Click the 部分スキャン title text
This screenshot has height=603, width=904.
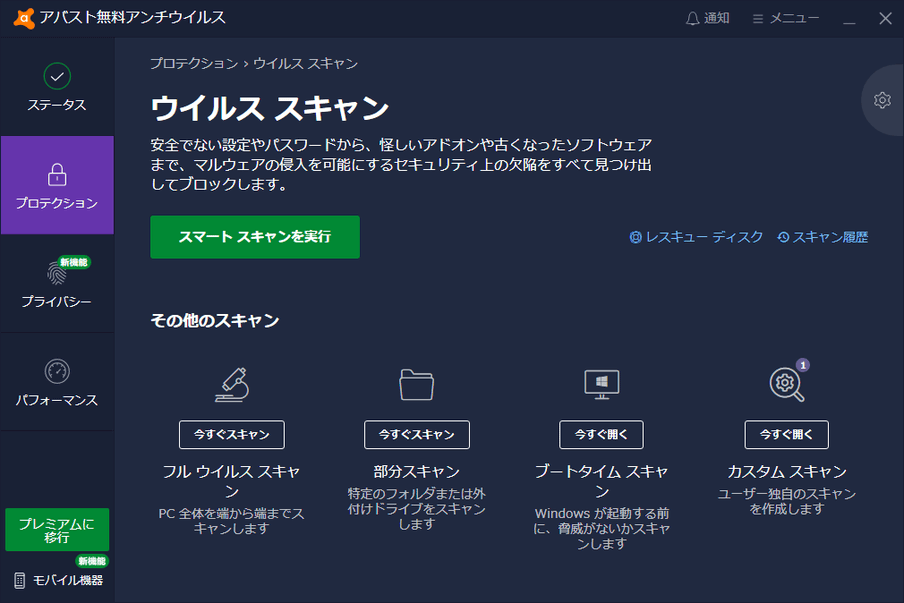click(x=417, y=472)
